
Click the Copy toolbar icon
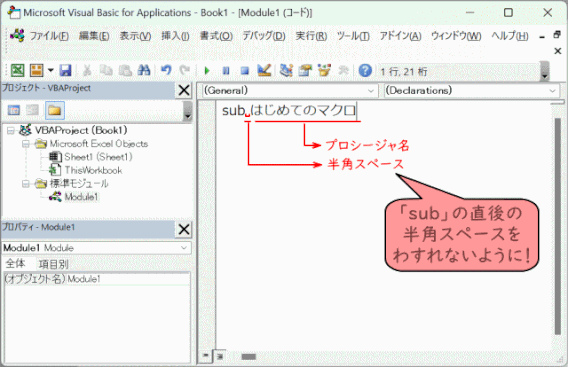(106, 70)
